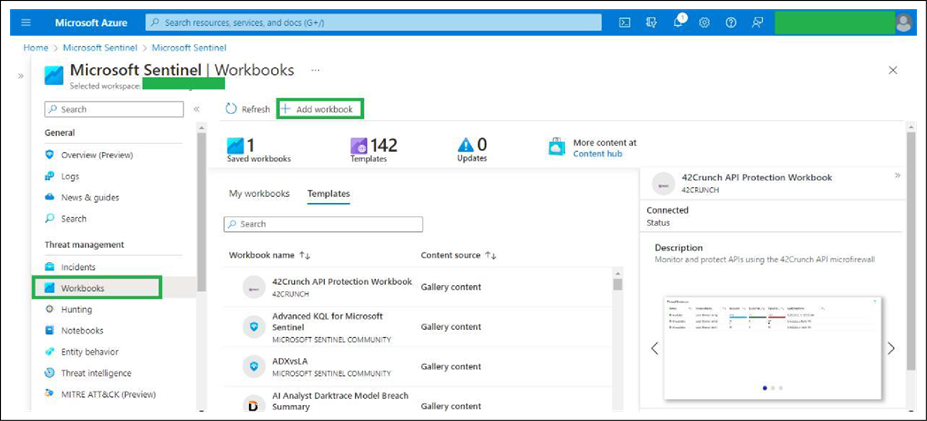Open the notifications bell
Screen dimensions: 927x421
click(678, 22)
